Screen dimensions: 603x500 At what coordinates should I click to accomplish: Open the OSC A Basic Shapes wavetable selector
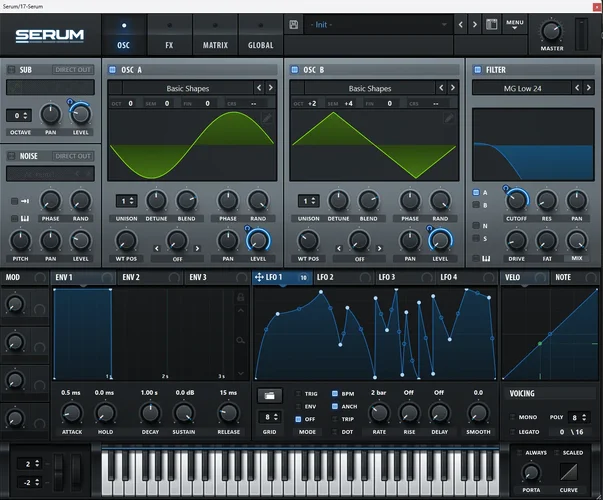(x=180, y=88)
